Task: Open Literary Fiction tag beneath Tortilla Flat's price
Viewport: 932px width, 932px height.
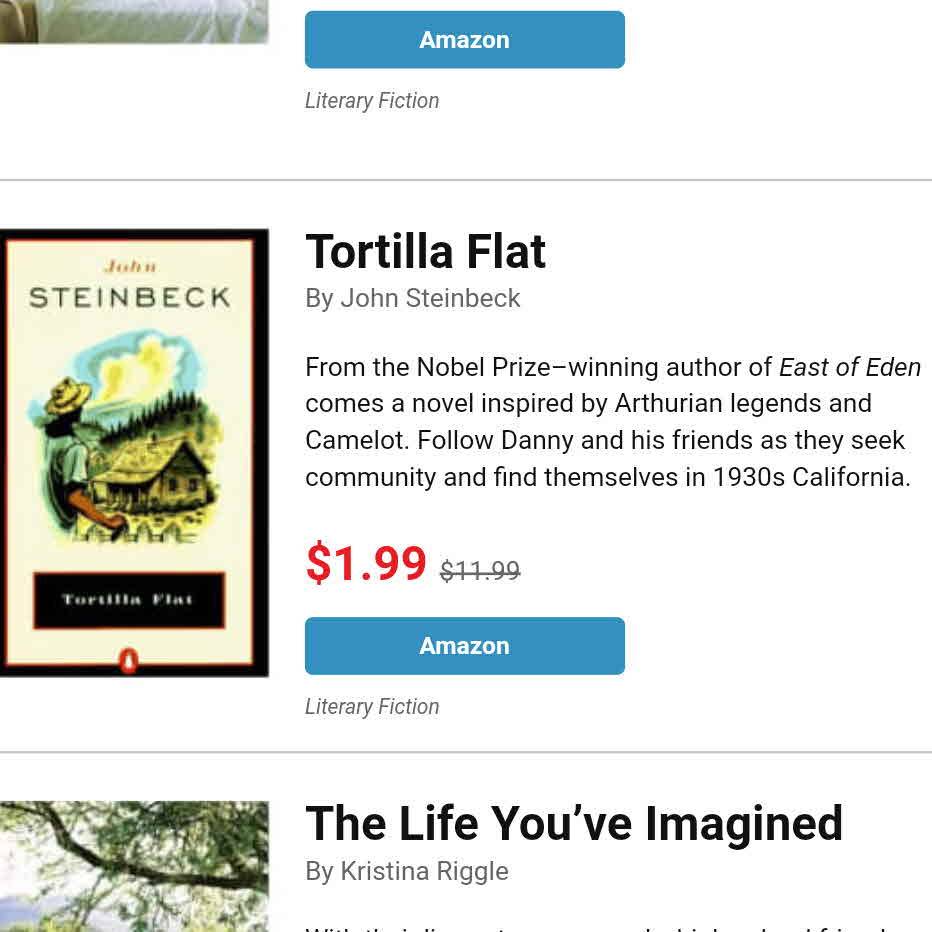Action: tap(372, 707)
